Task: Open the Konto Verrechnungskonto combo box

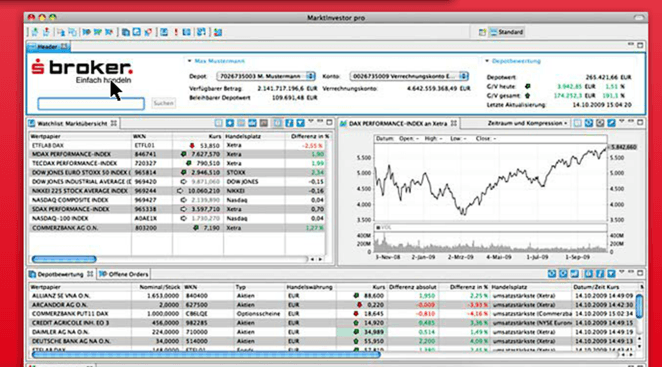Action: pos(409,77)
